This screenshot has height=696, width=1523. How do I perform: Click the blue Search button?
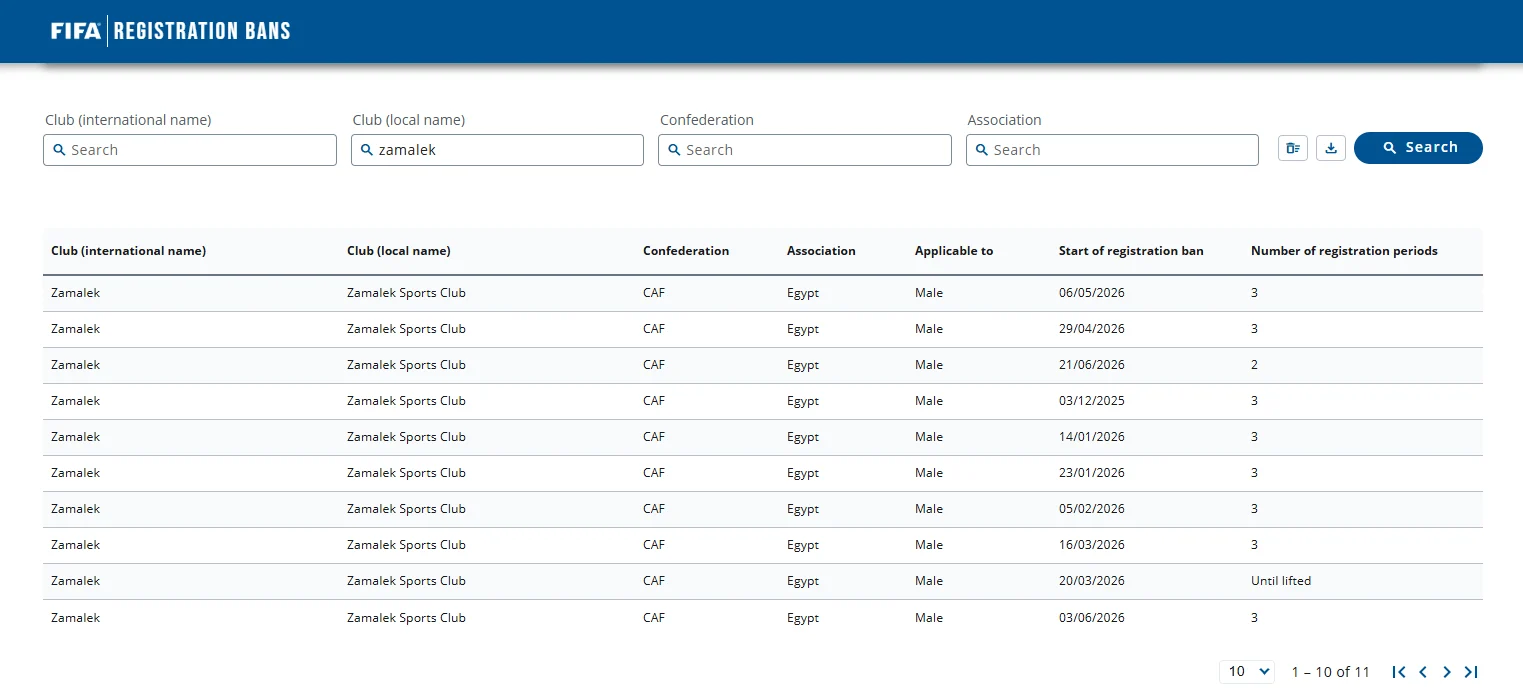tap(1418, 148)
